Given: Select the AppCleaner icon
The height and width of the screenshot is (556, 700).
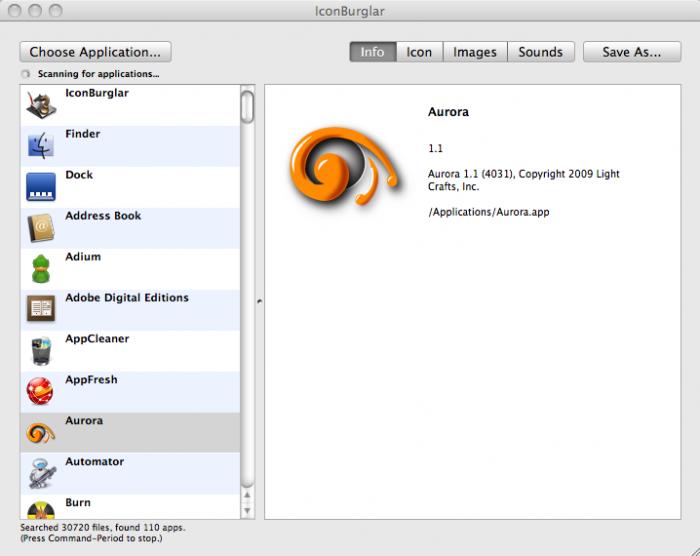Looking at the screenshot, I should point(41,351).
